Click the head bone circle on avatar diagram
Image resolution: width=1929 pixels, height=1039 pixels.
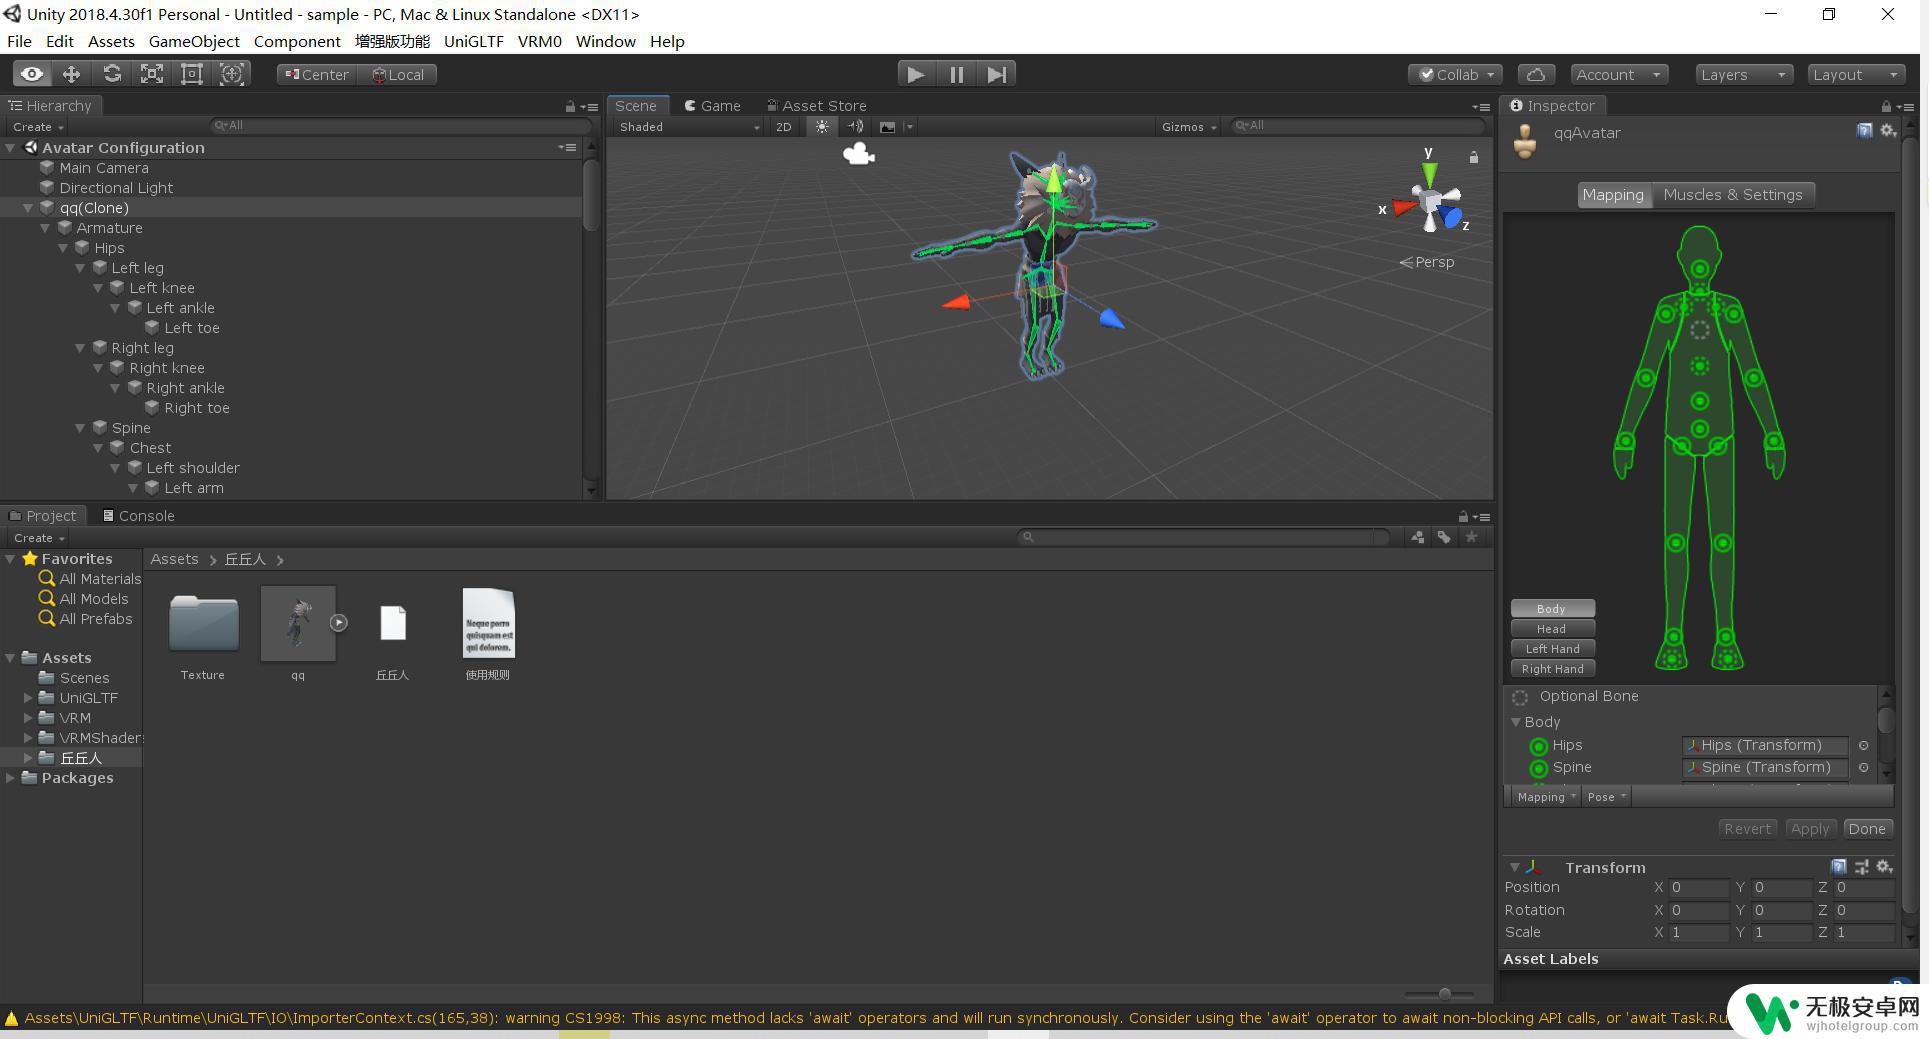[x=1700, y=269]
